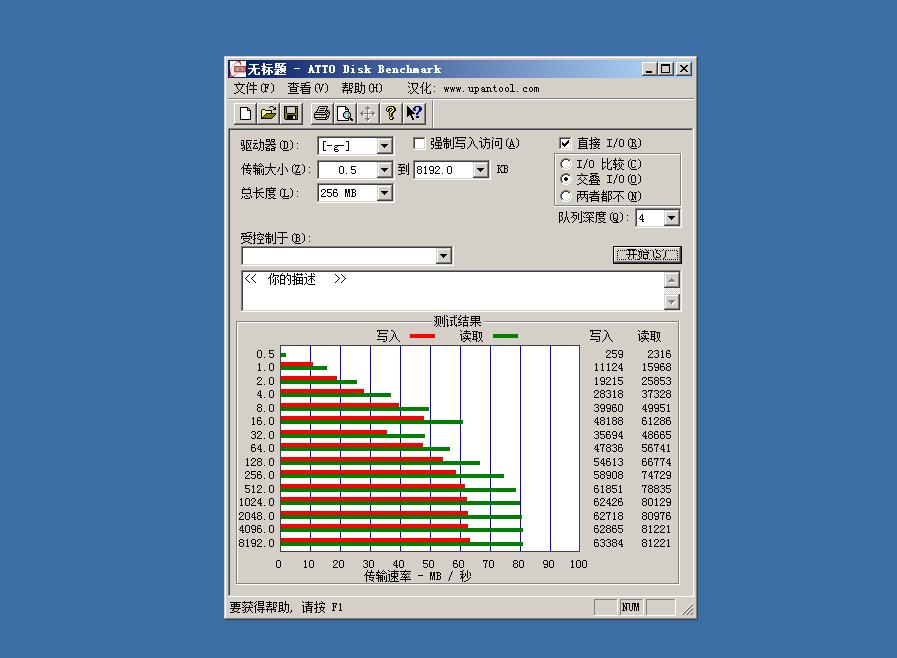Viewport: 897px width, 658px height.
Task: Expand the 总长度 256 MB dropdown
Action: pos(383,192)
